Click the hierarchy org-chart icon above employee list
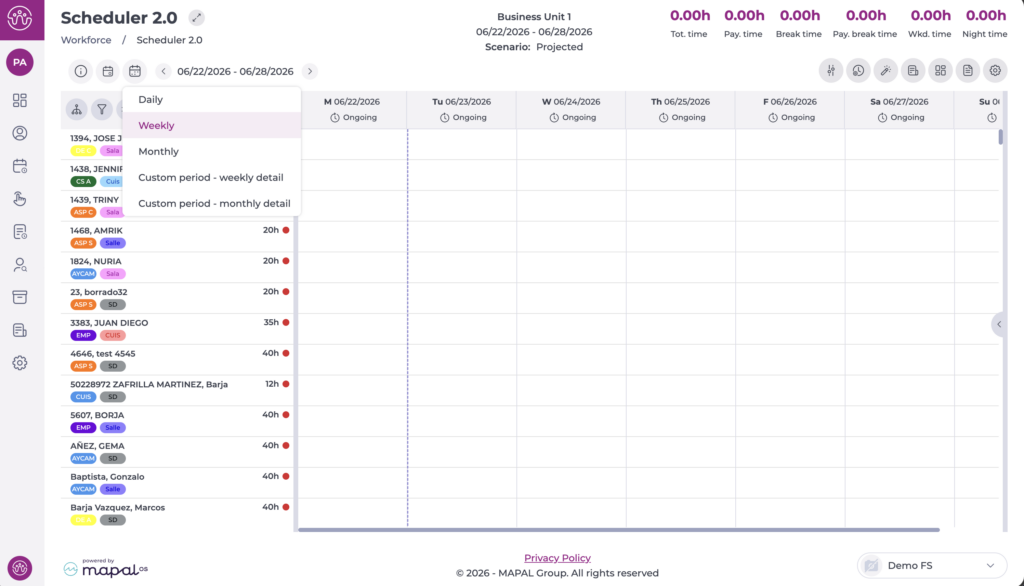1024x586 pixels. coord(76,109)
